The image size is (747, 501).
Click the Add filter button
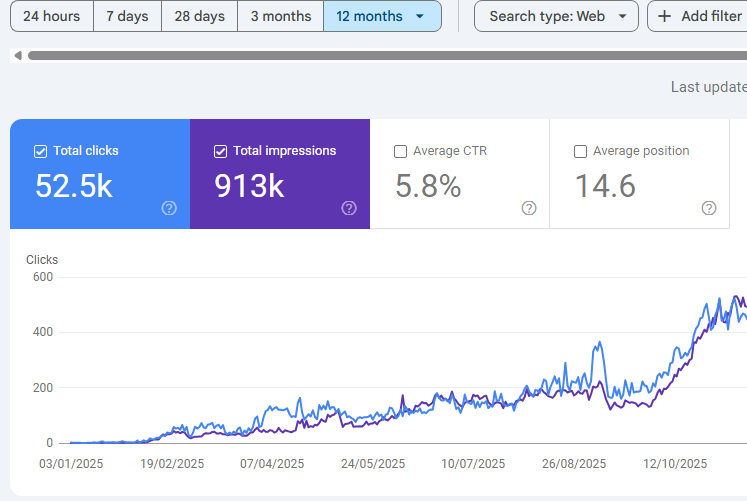(x=698, y=17)
